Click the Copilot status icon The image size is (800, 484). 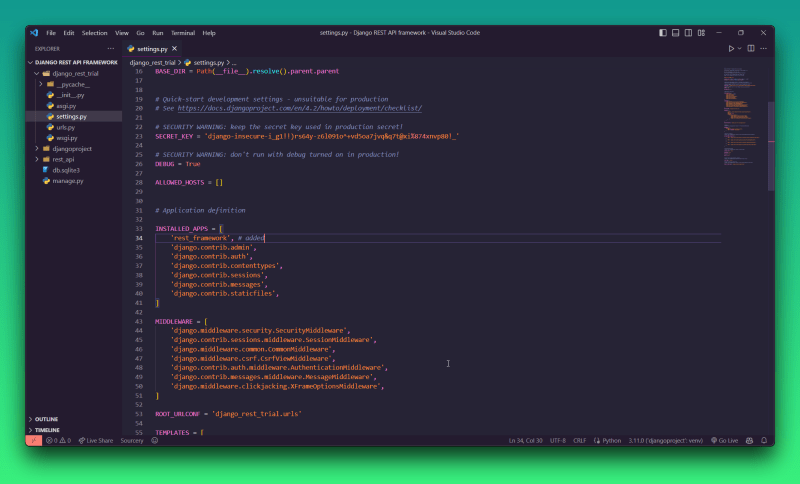(749, 441)
